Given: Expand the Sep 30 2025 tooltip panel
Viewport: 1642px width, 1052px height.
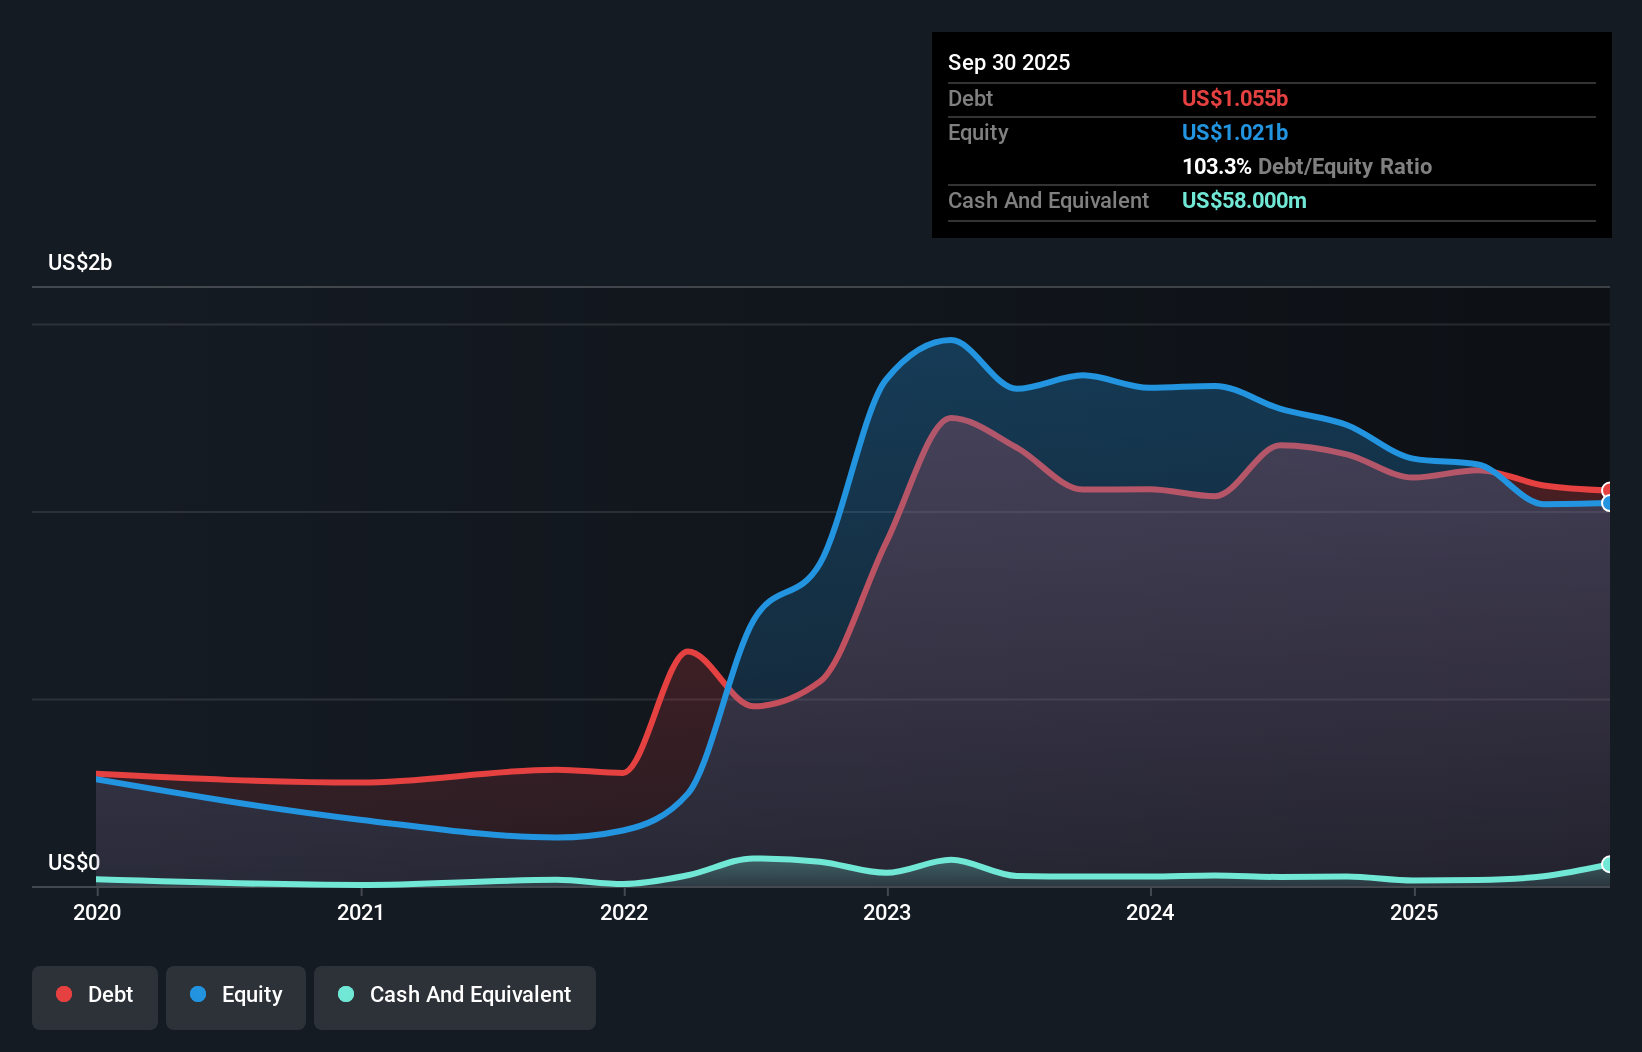Looking at the screenshot, I should (1009, 62).
